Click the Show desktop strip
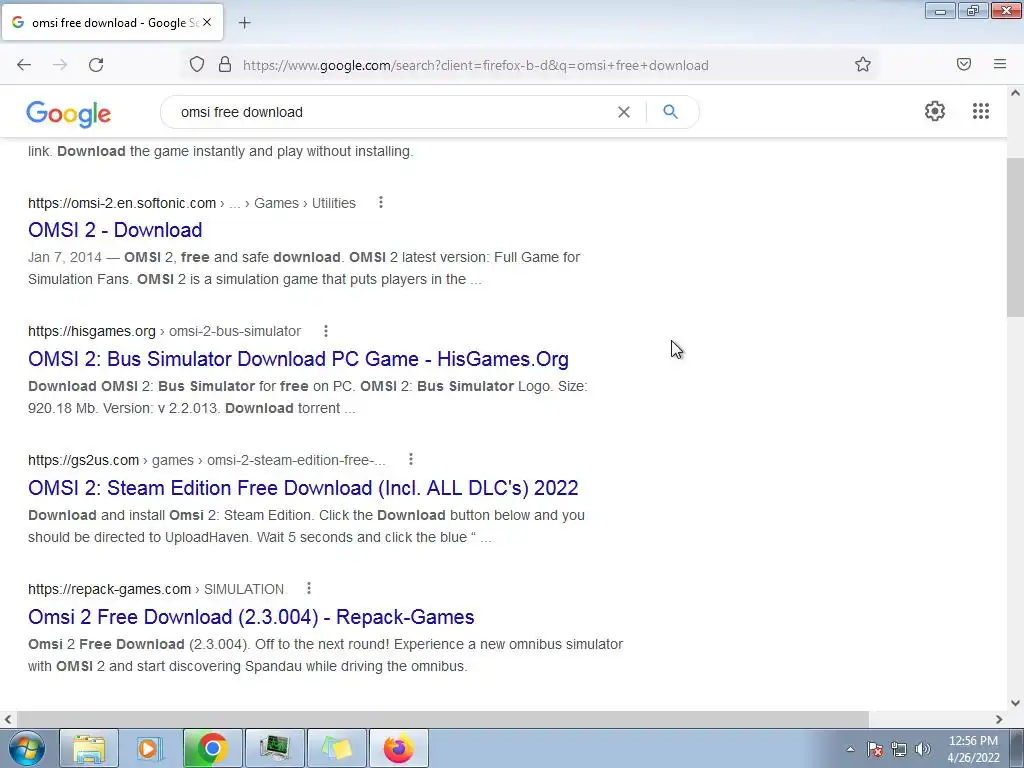1024x768 pixels. coord(1017,748)
